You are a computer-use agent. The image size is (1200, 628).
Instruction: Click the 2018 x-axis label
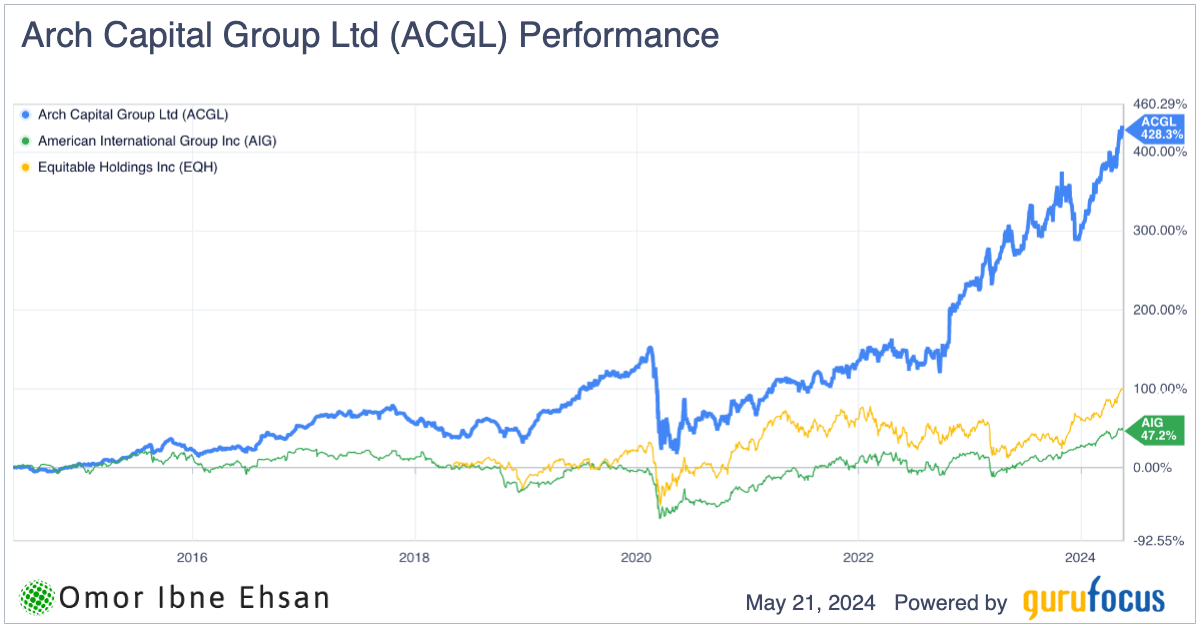pyautogui.click(x=414, y=556)
